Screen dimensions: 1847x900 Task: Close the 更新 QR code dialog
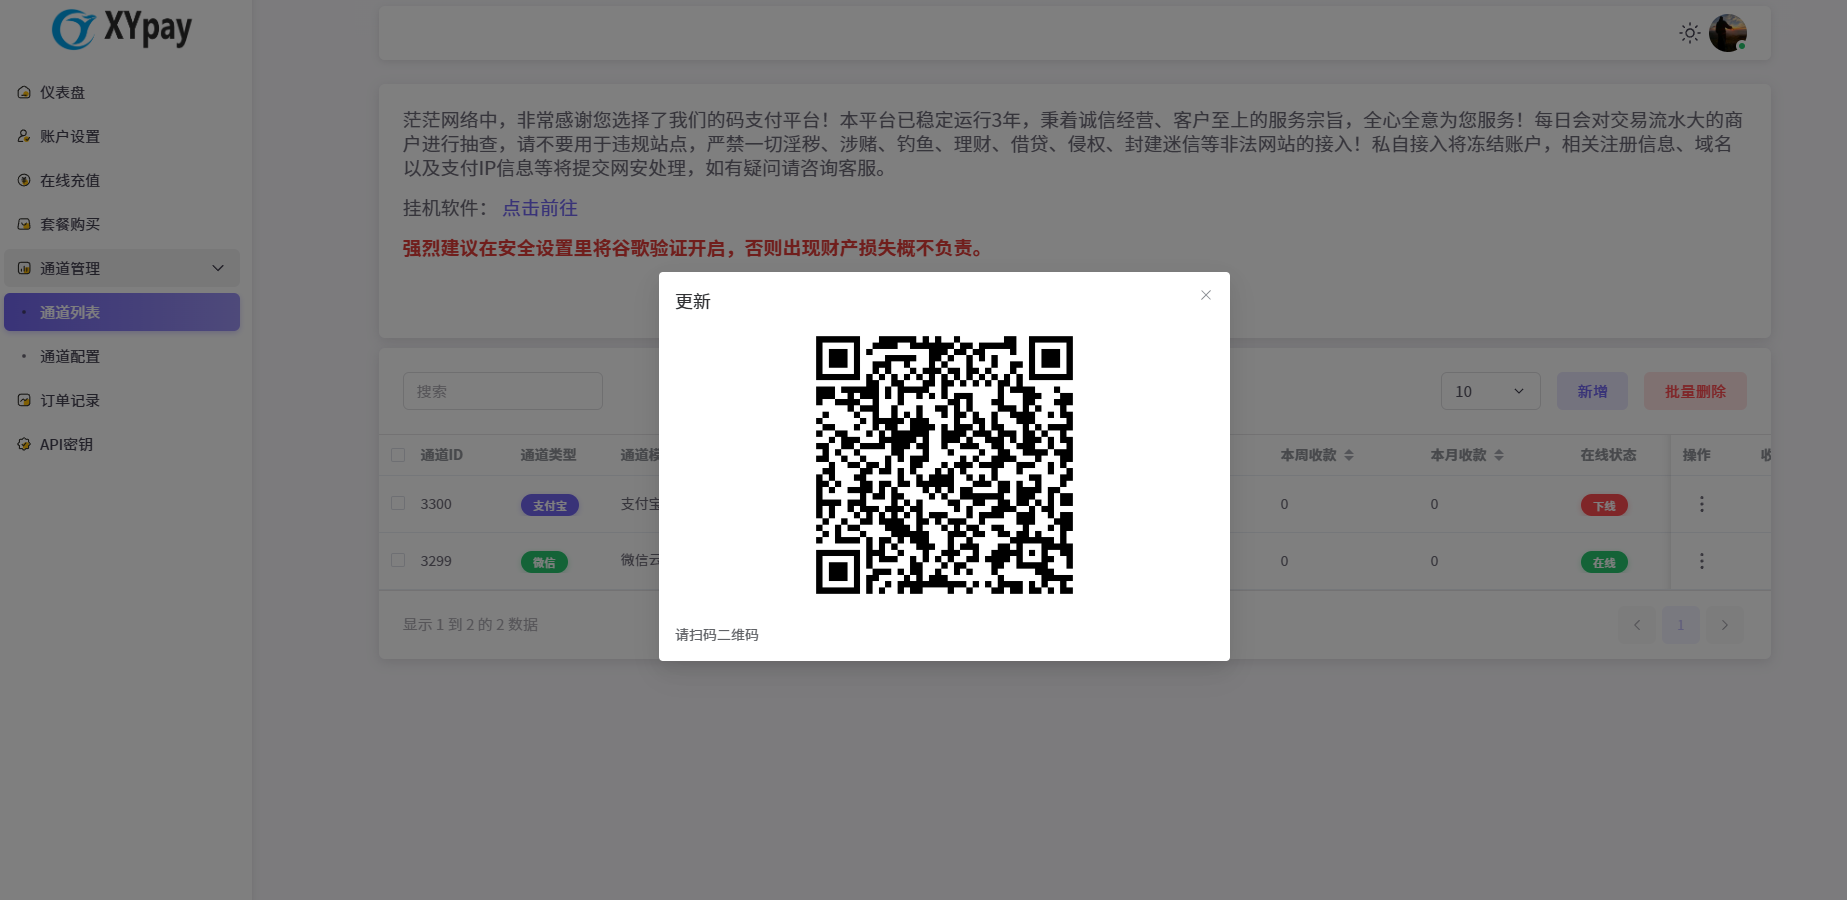(x=1206, y=295)
